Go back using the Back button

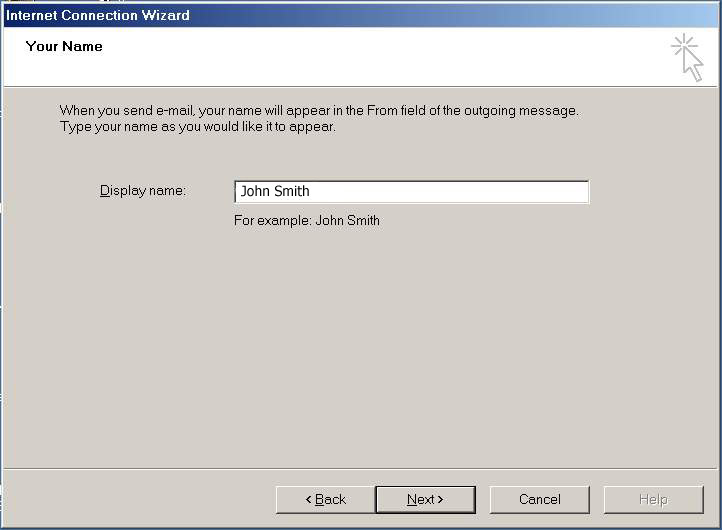(x=325, y=499)
